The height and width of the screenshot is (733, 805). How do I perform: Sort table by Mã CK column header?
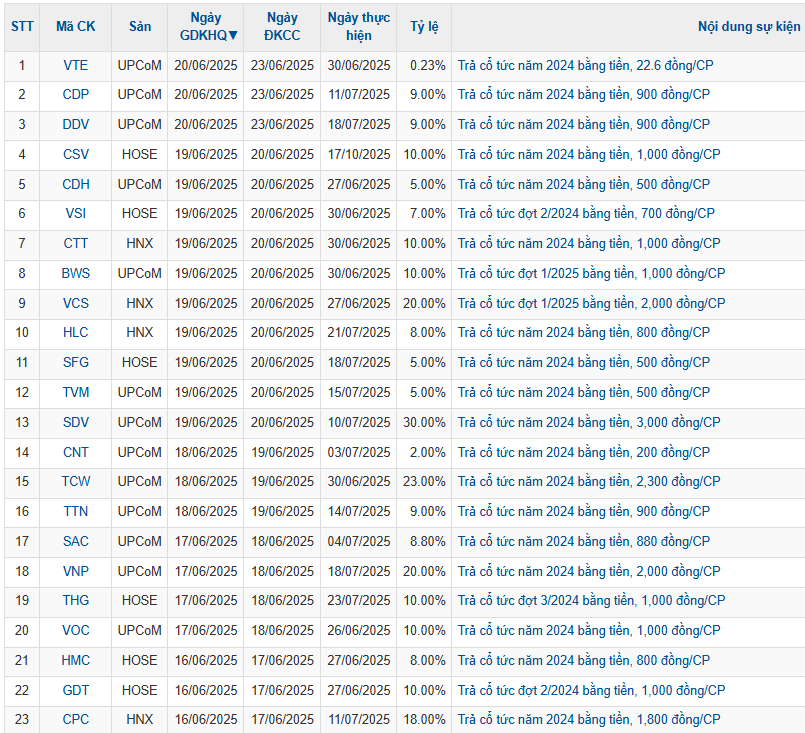pyautogui.click(x=75, y=27)
